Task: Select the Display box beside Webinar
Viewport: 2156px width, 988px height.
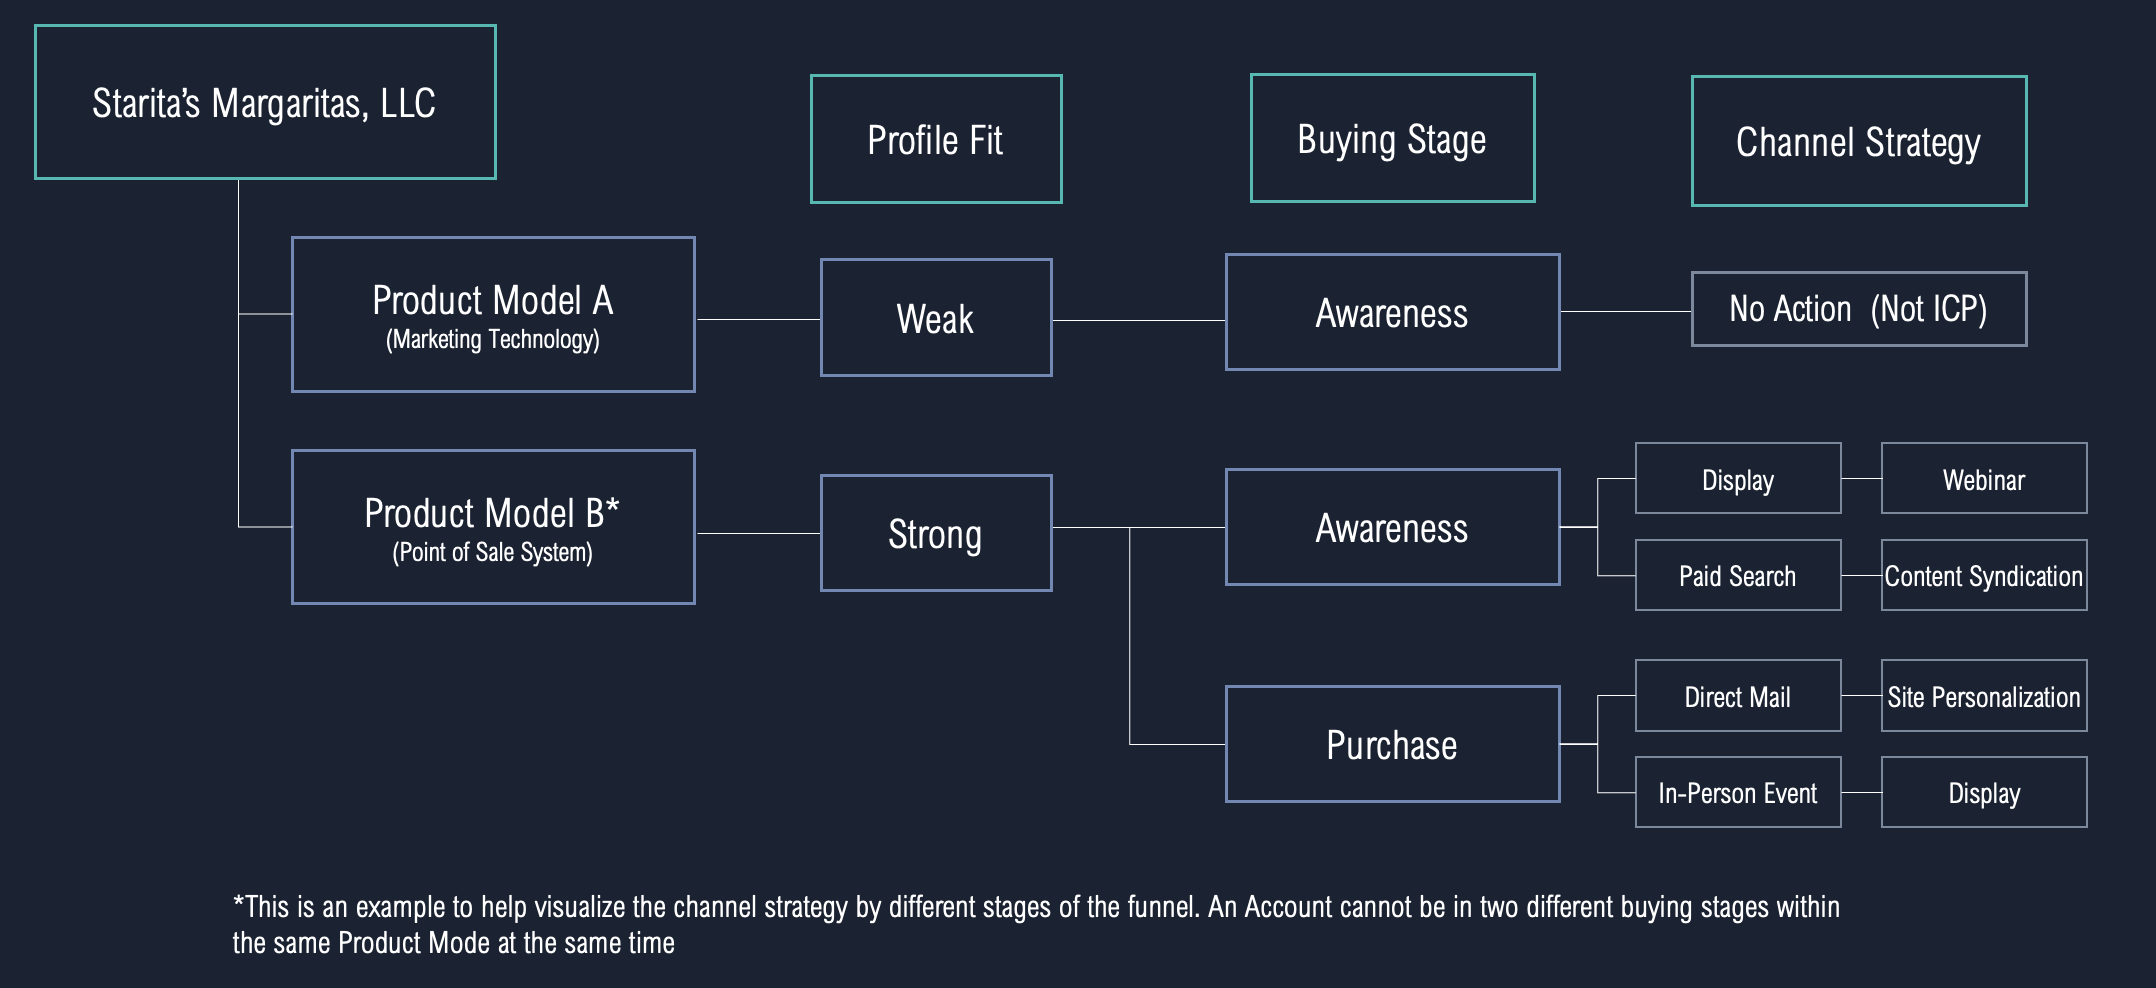Action: 1738,478
